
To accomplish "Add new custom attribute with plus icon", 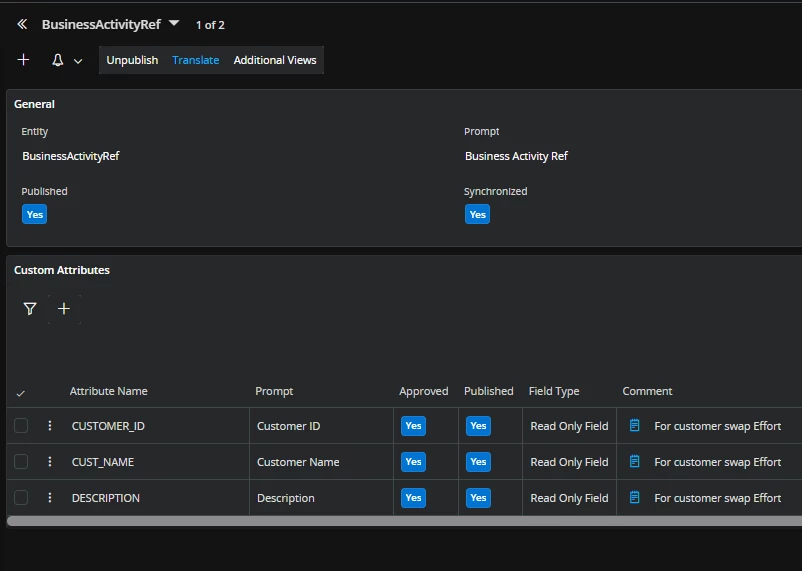I will pyautogui.click(x=64, y=309).
